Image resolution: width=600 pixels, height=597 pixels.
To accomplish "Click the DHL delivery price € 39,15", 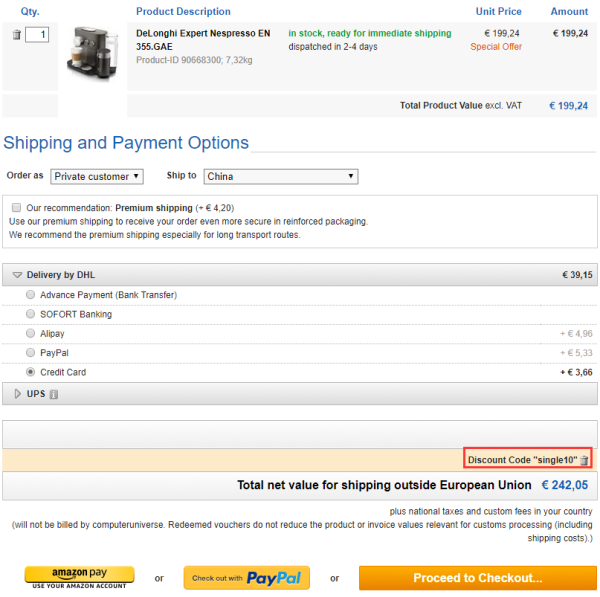I will (x=577, y=275).
